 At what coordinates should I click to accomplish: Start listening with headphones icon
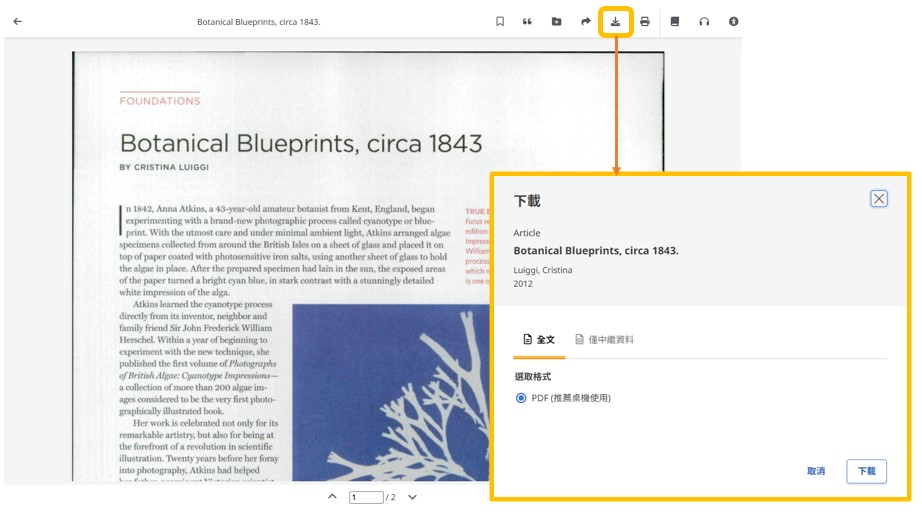tap(704, 21)
